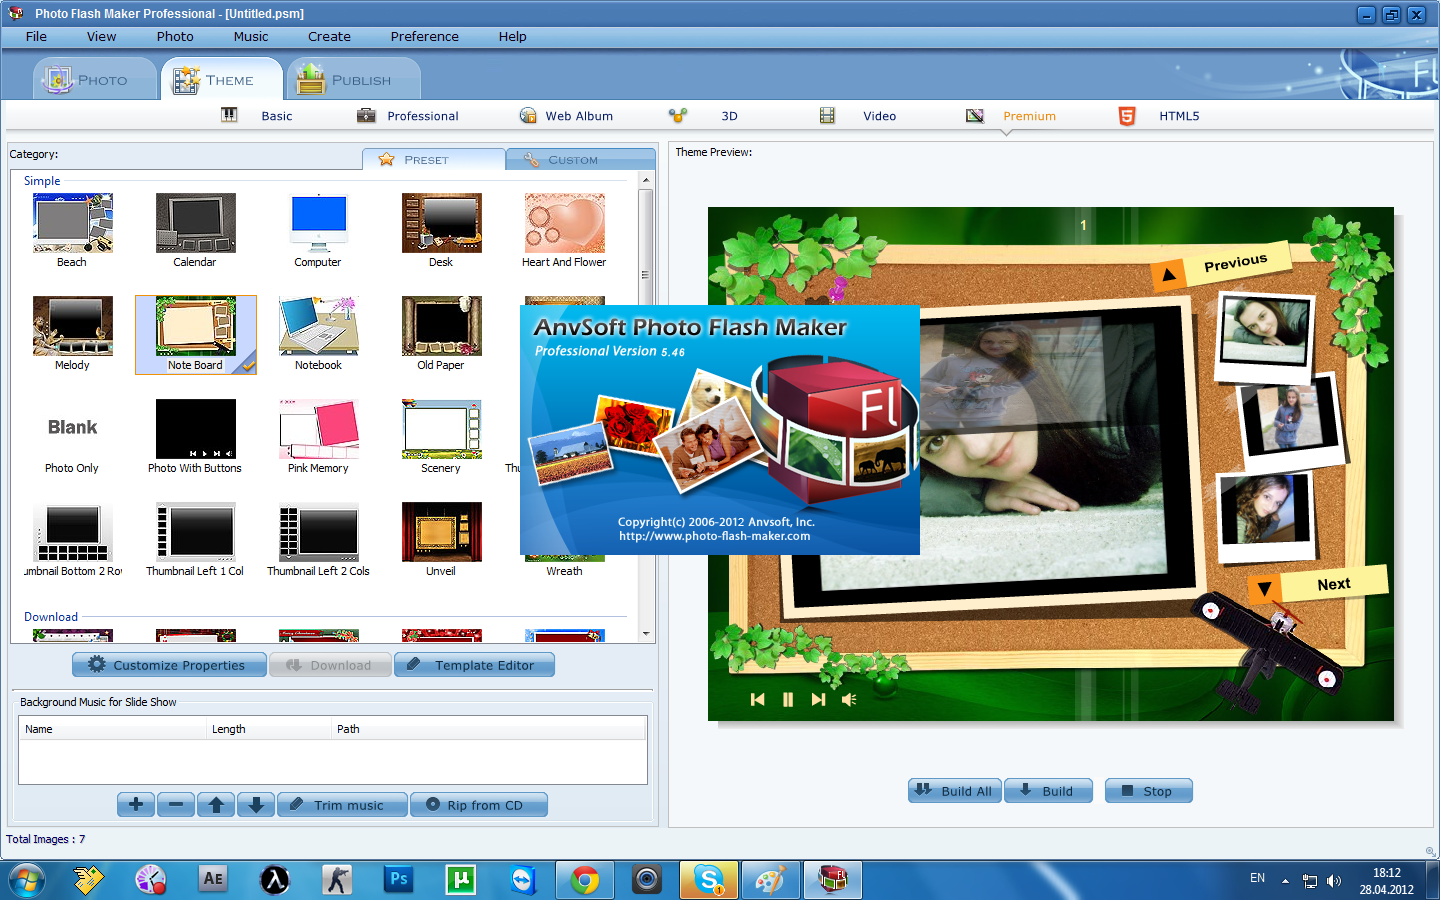Skip to next slide in preview
The height and width of the screenshot is (900, 1440).
pyautogui.click(x=819, y=700)
